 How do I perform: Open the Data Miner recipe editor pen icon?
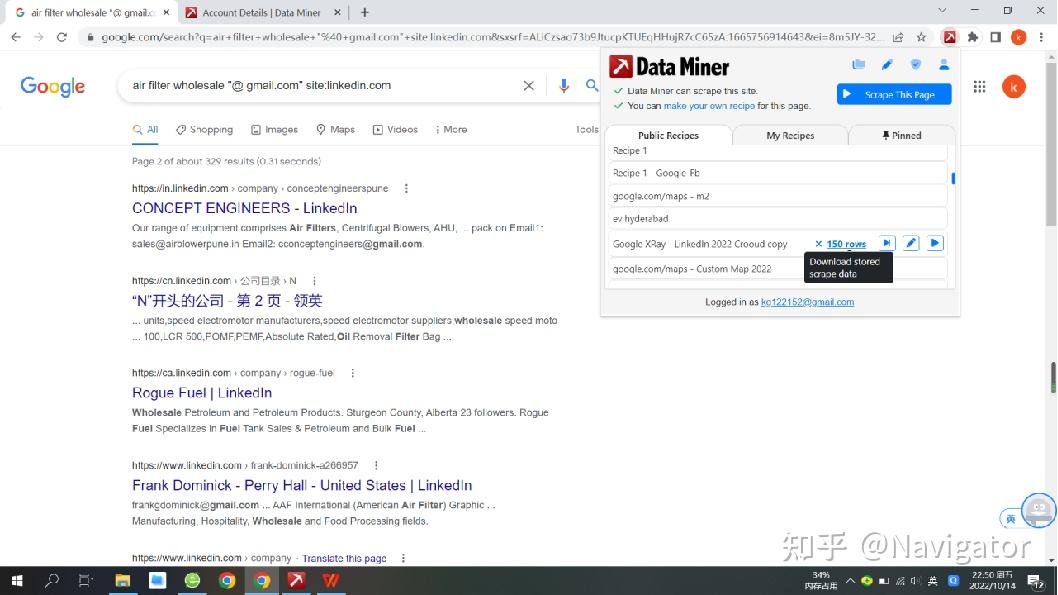[887, 65]
